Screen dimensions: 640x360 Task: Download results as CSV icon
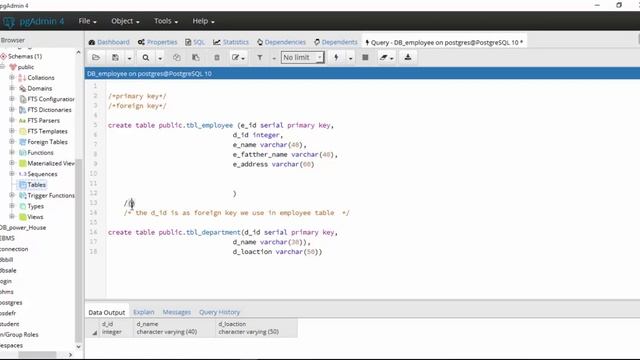(x=408, y=58)
